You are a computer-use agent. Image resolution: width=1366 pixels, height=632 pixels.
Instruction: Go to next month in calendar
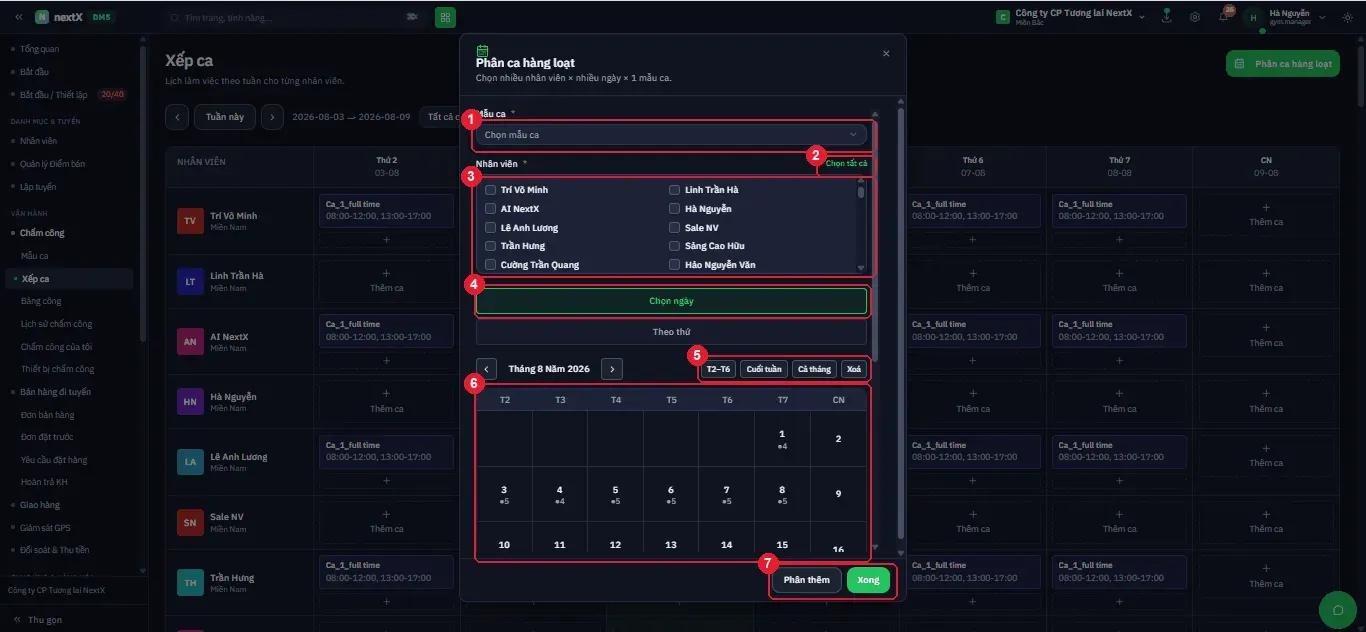(x=613, y=369)
